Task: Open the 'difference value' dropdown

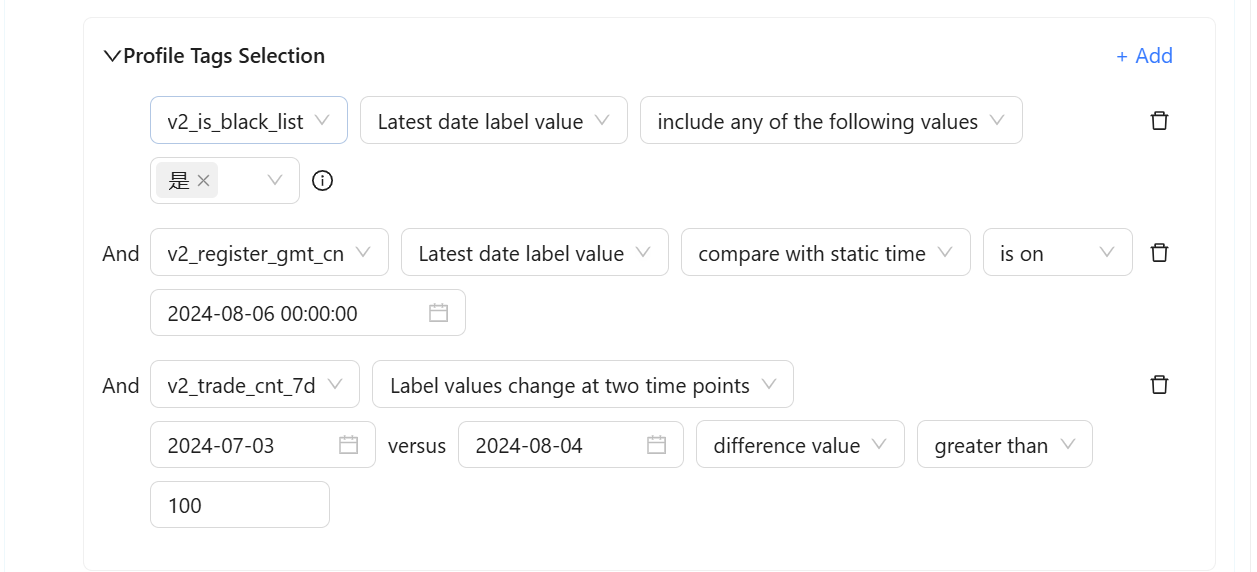Action: (799, 445)
